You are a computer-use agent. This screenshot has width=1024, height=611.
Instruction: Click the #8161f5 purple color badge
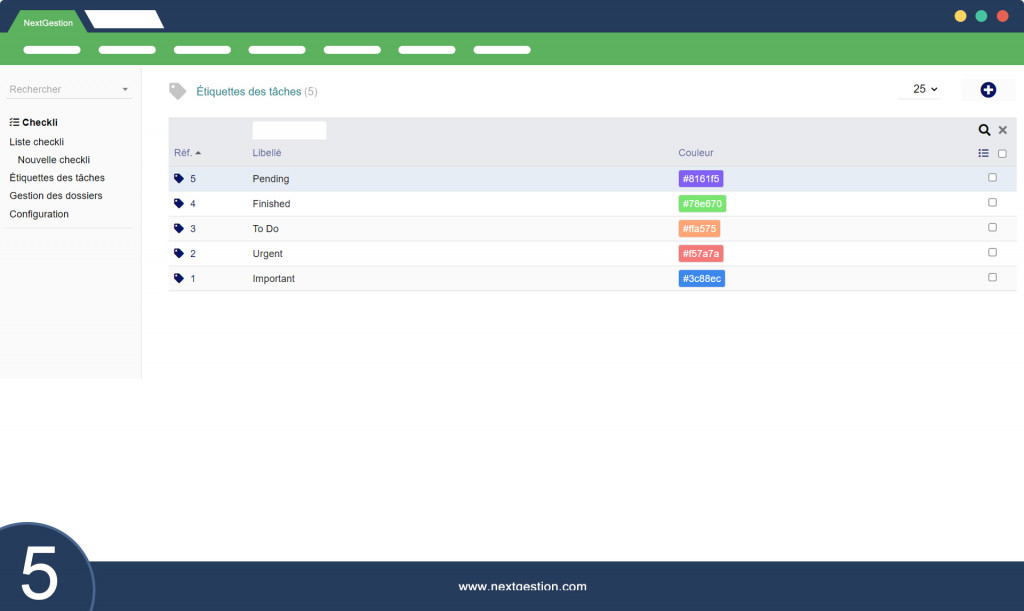(701, 178)
